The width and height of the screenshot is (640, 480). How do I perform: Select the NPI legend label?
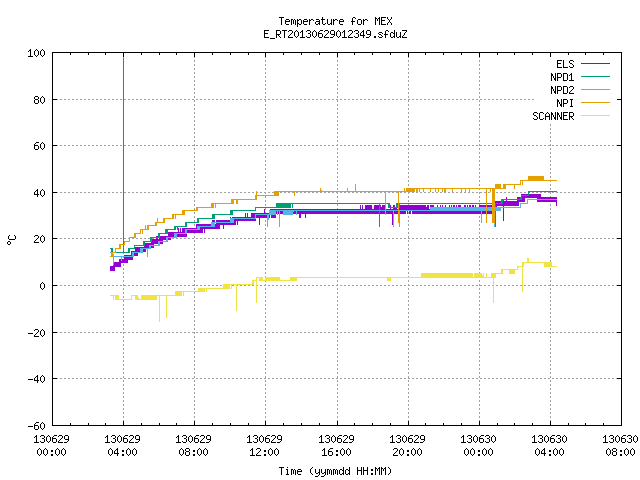click(565, 103)
